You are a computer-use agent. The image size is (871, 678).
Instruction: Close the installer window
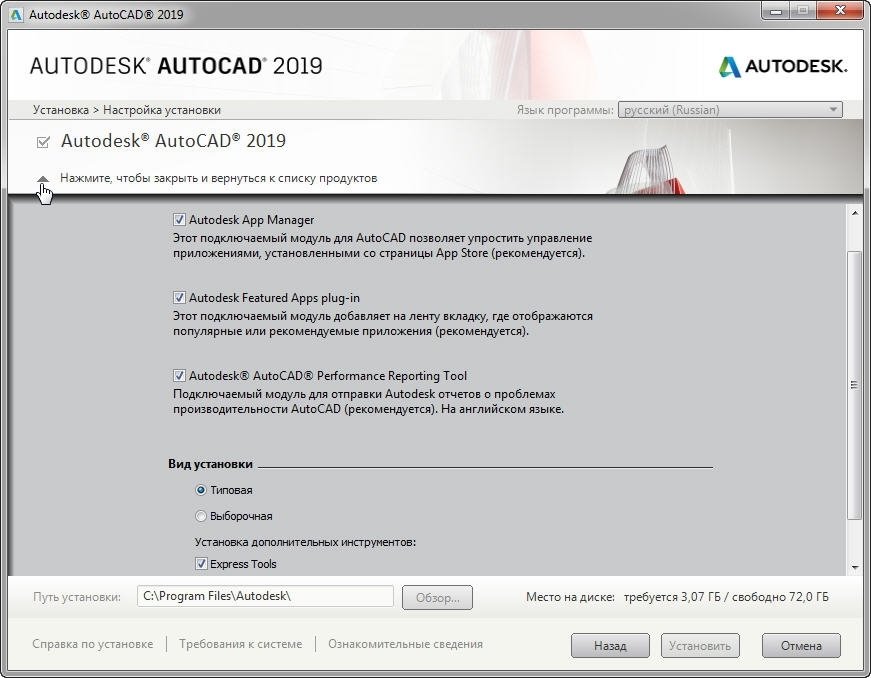coord(840,11)
